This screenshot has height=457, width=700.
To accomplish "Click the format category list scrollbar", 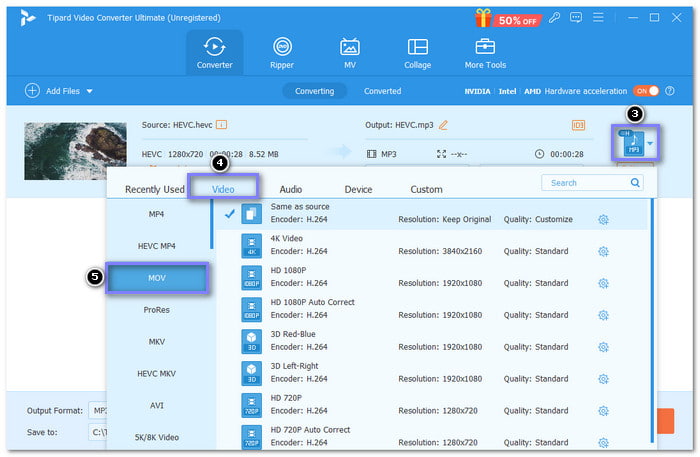I will (212, 224).
